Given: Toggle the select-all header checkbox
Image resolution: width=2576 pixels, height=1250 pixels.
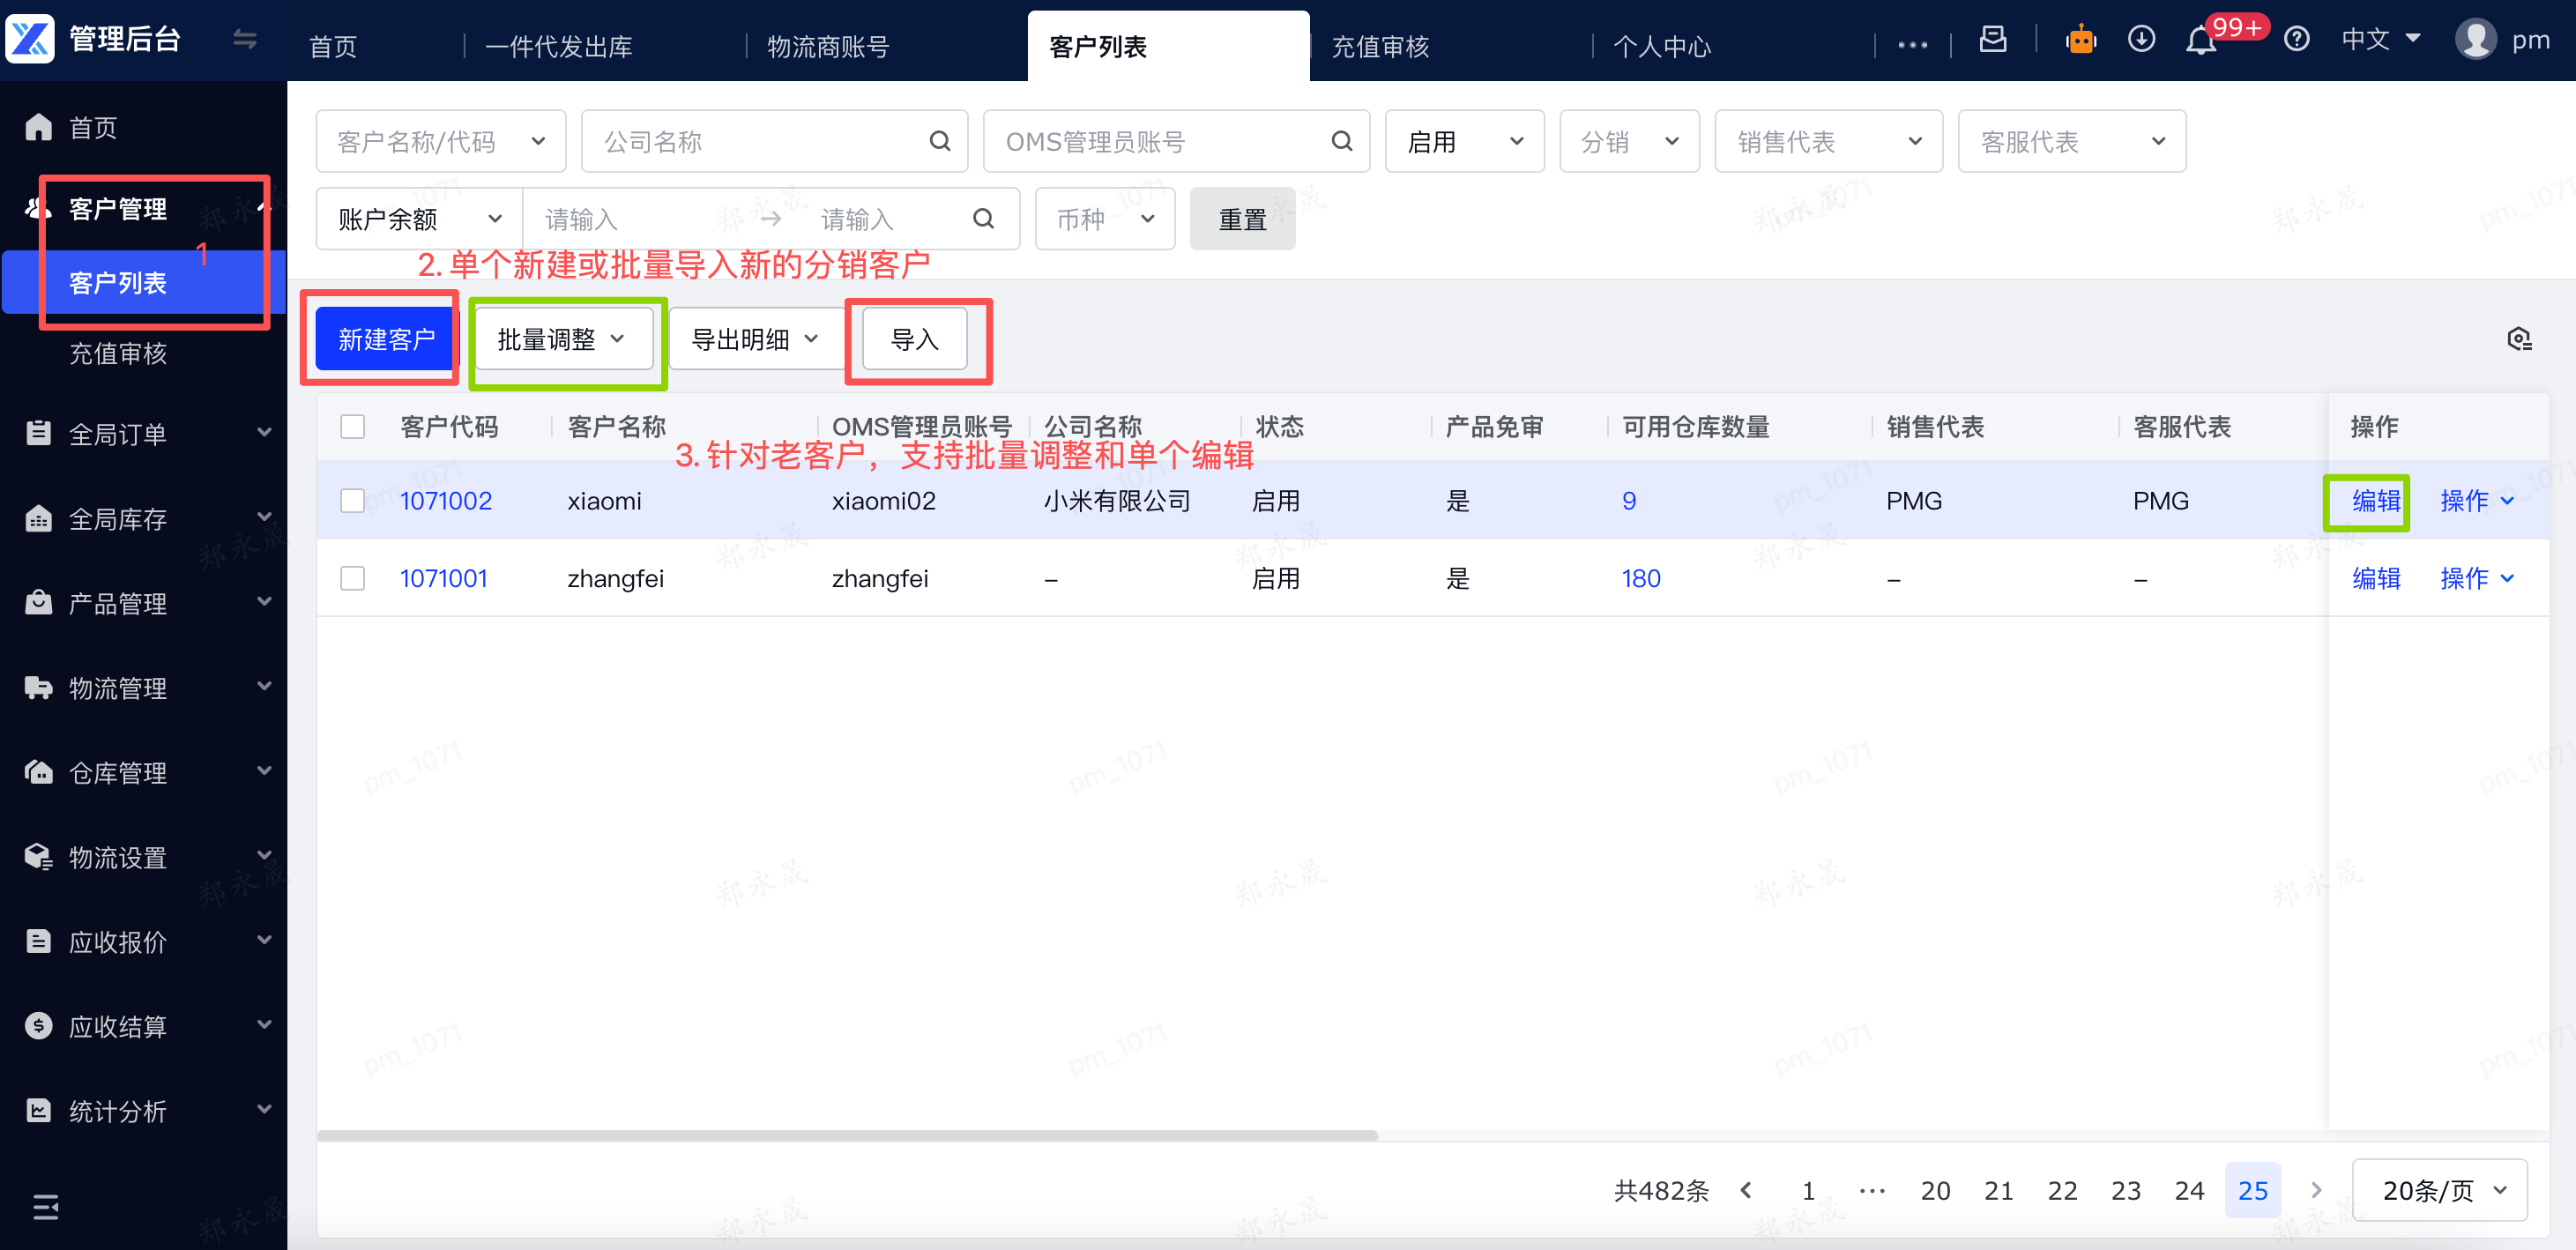Looking at the screenshot, I should point(353,427).
